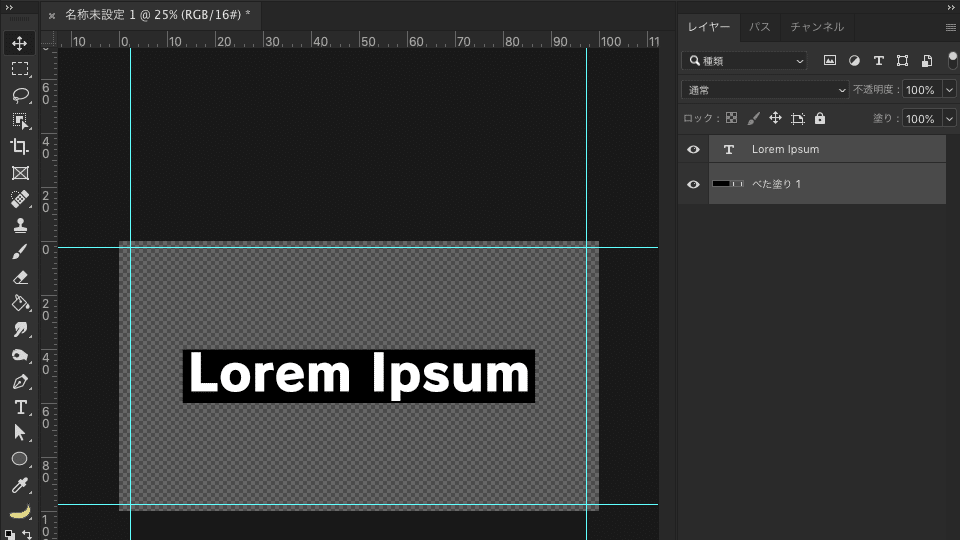
Task: Toggle artboard auto-nesting lock
Action: point(797,118)
